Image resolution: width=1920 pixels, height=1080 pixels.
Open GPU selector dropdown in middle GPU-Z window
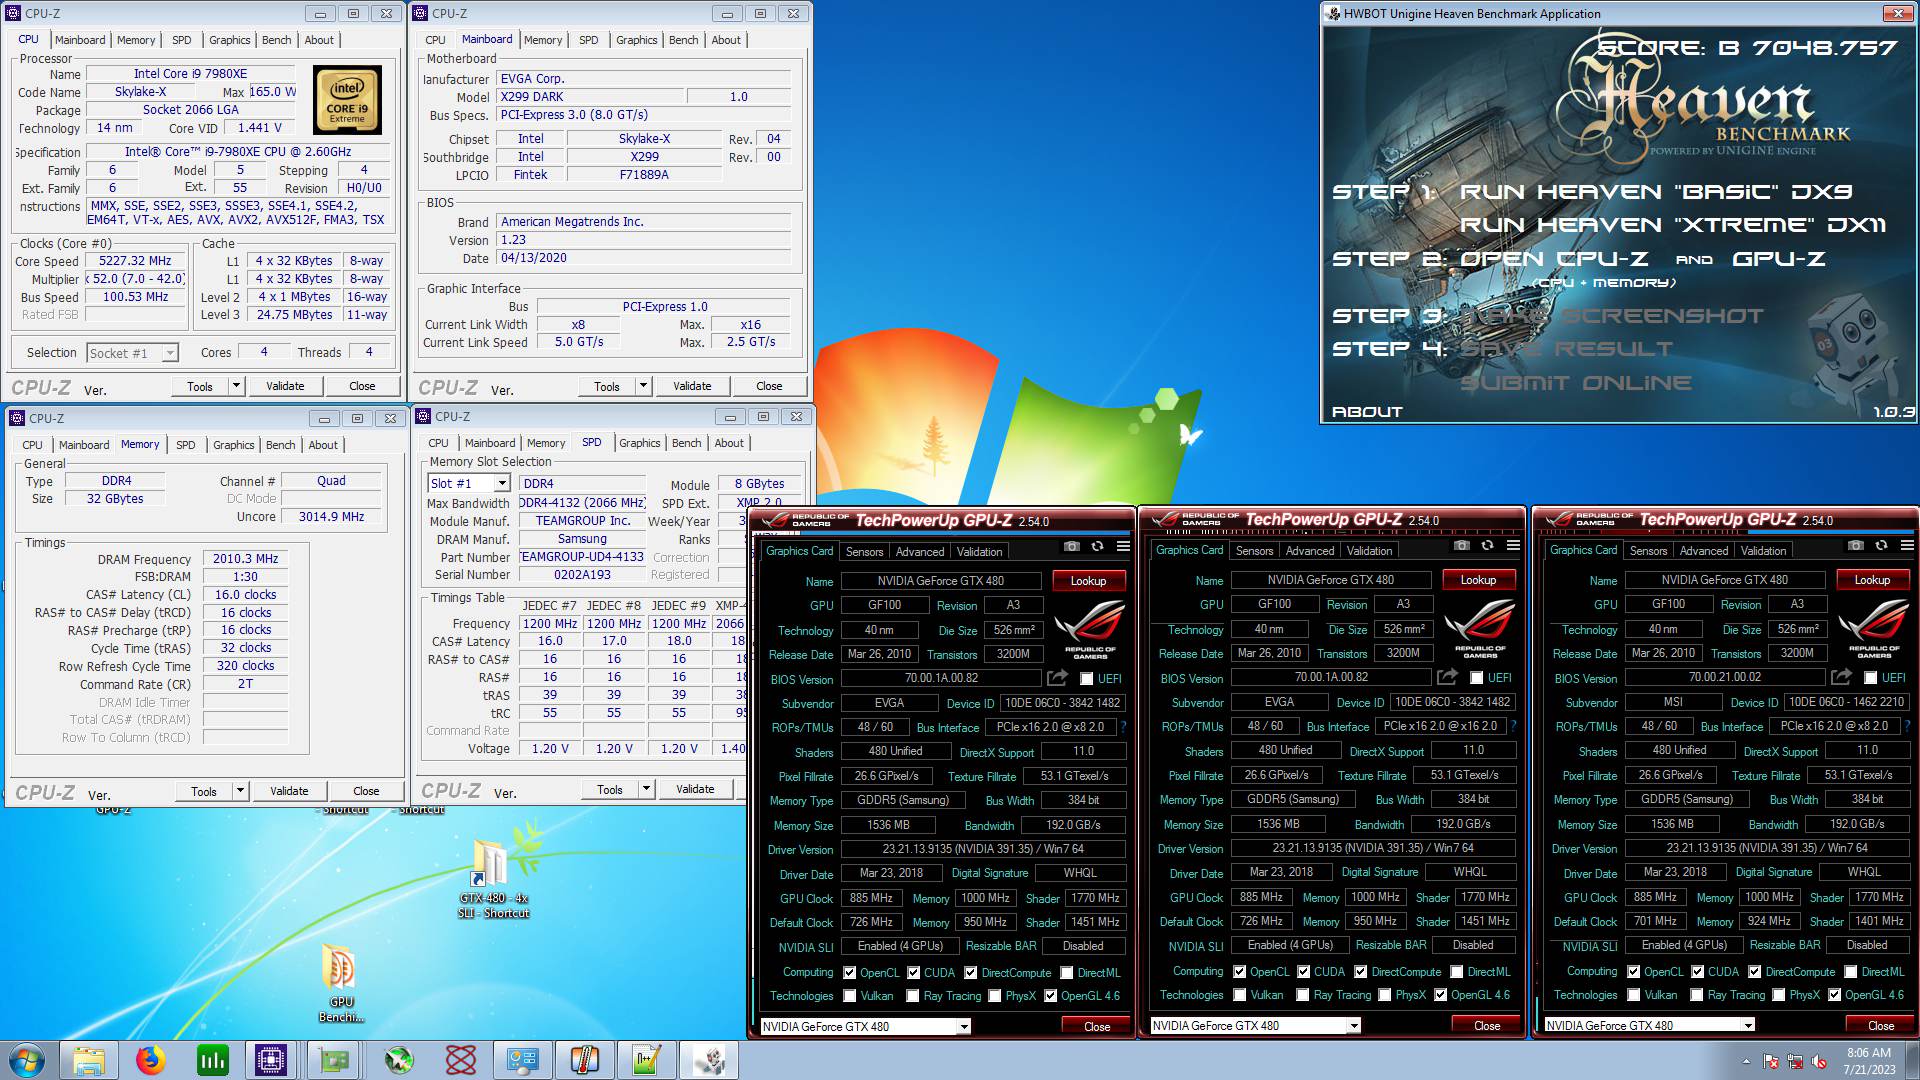tap(1354, 1026)
